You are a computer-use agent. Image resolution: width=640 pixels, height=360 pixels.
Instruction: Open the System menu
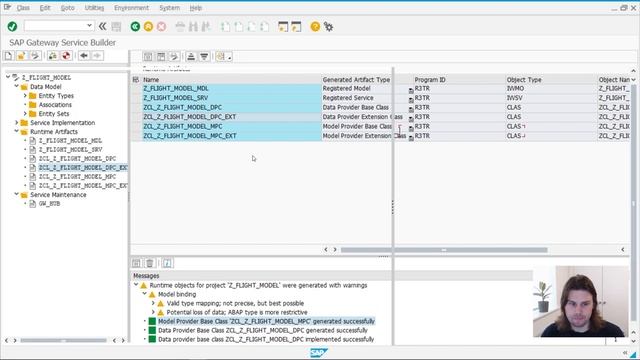(x=169, y=8)
